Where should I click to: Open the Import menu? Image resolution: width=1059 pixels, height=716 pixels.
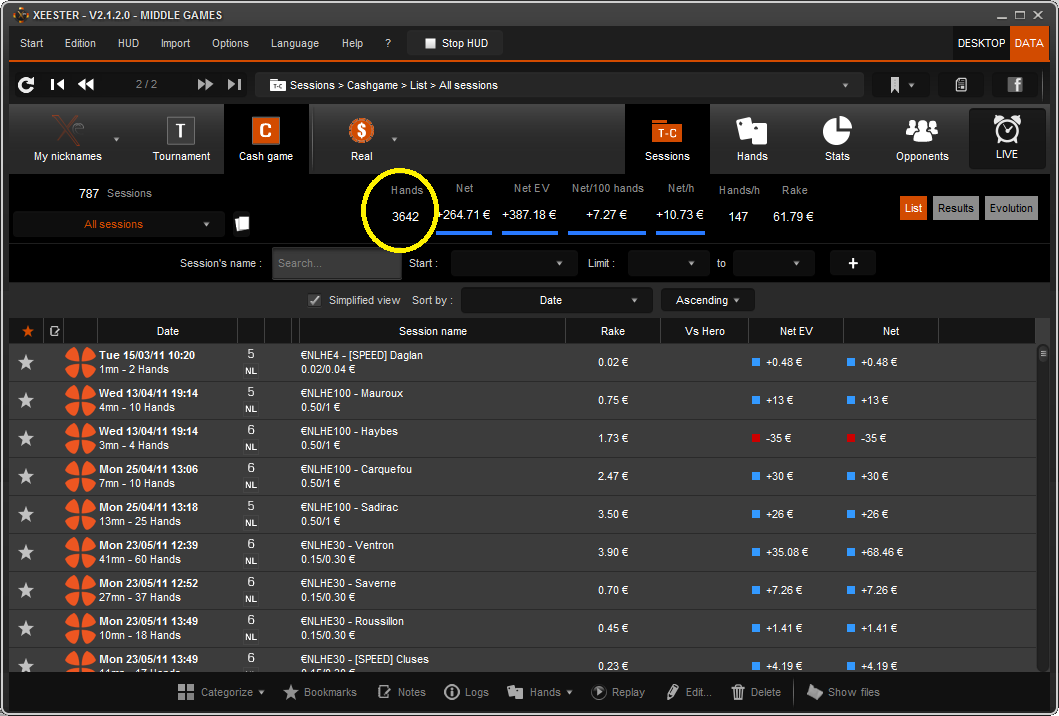pyautogui.click(x=176, y=43)
